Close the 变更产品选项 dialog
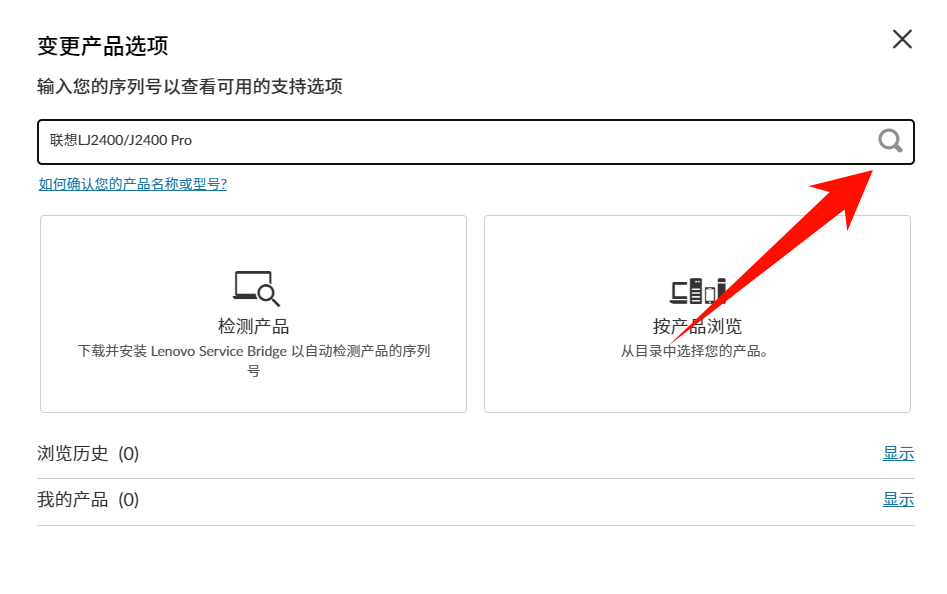Image resolution: width=947 pixels, height=594 pixels. pyautogui.click(x=902, y=39)
